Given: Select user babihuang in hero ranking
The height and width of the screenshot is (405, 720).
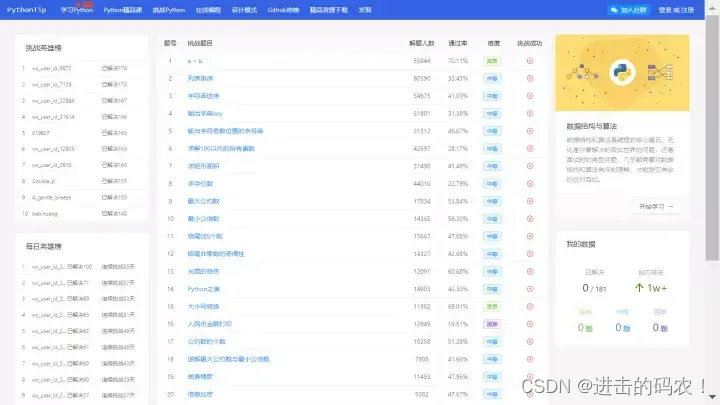Looking at the screenshot, I should coord(45,214).
